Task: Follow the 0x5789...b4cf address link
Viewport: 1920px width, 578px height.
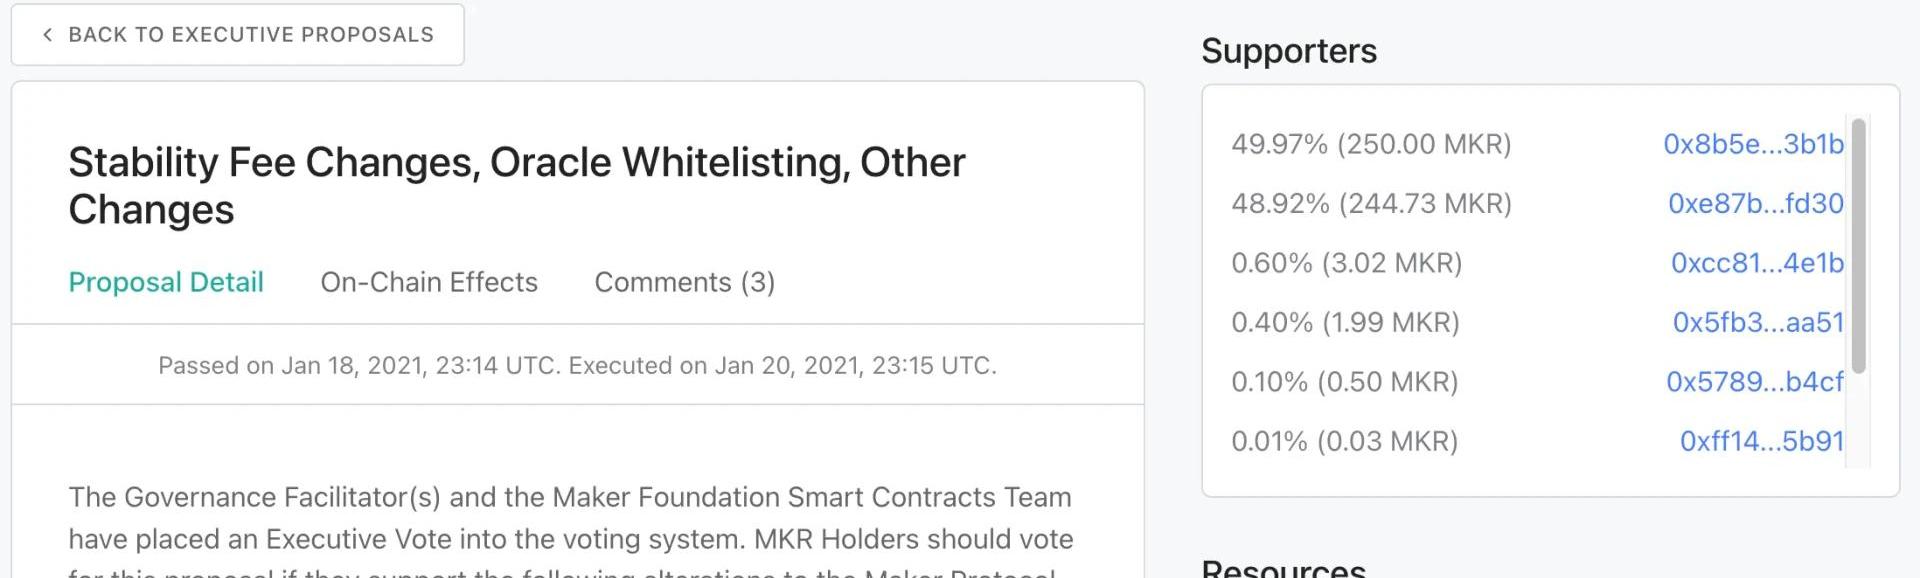Action: 1754,382
